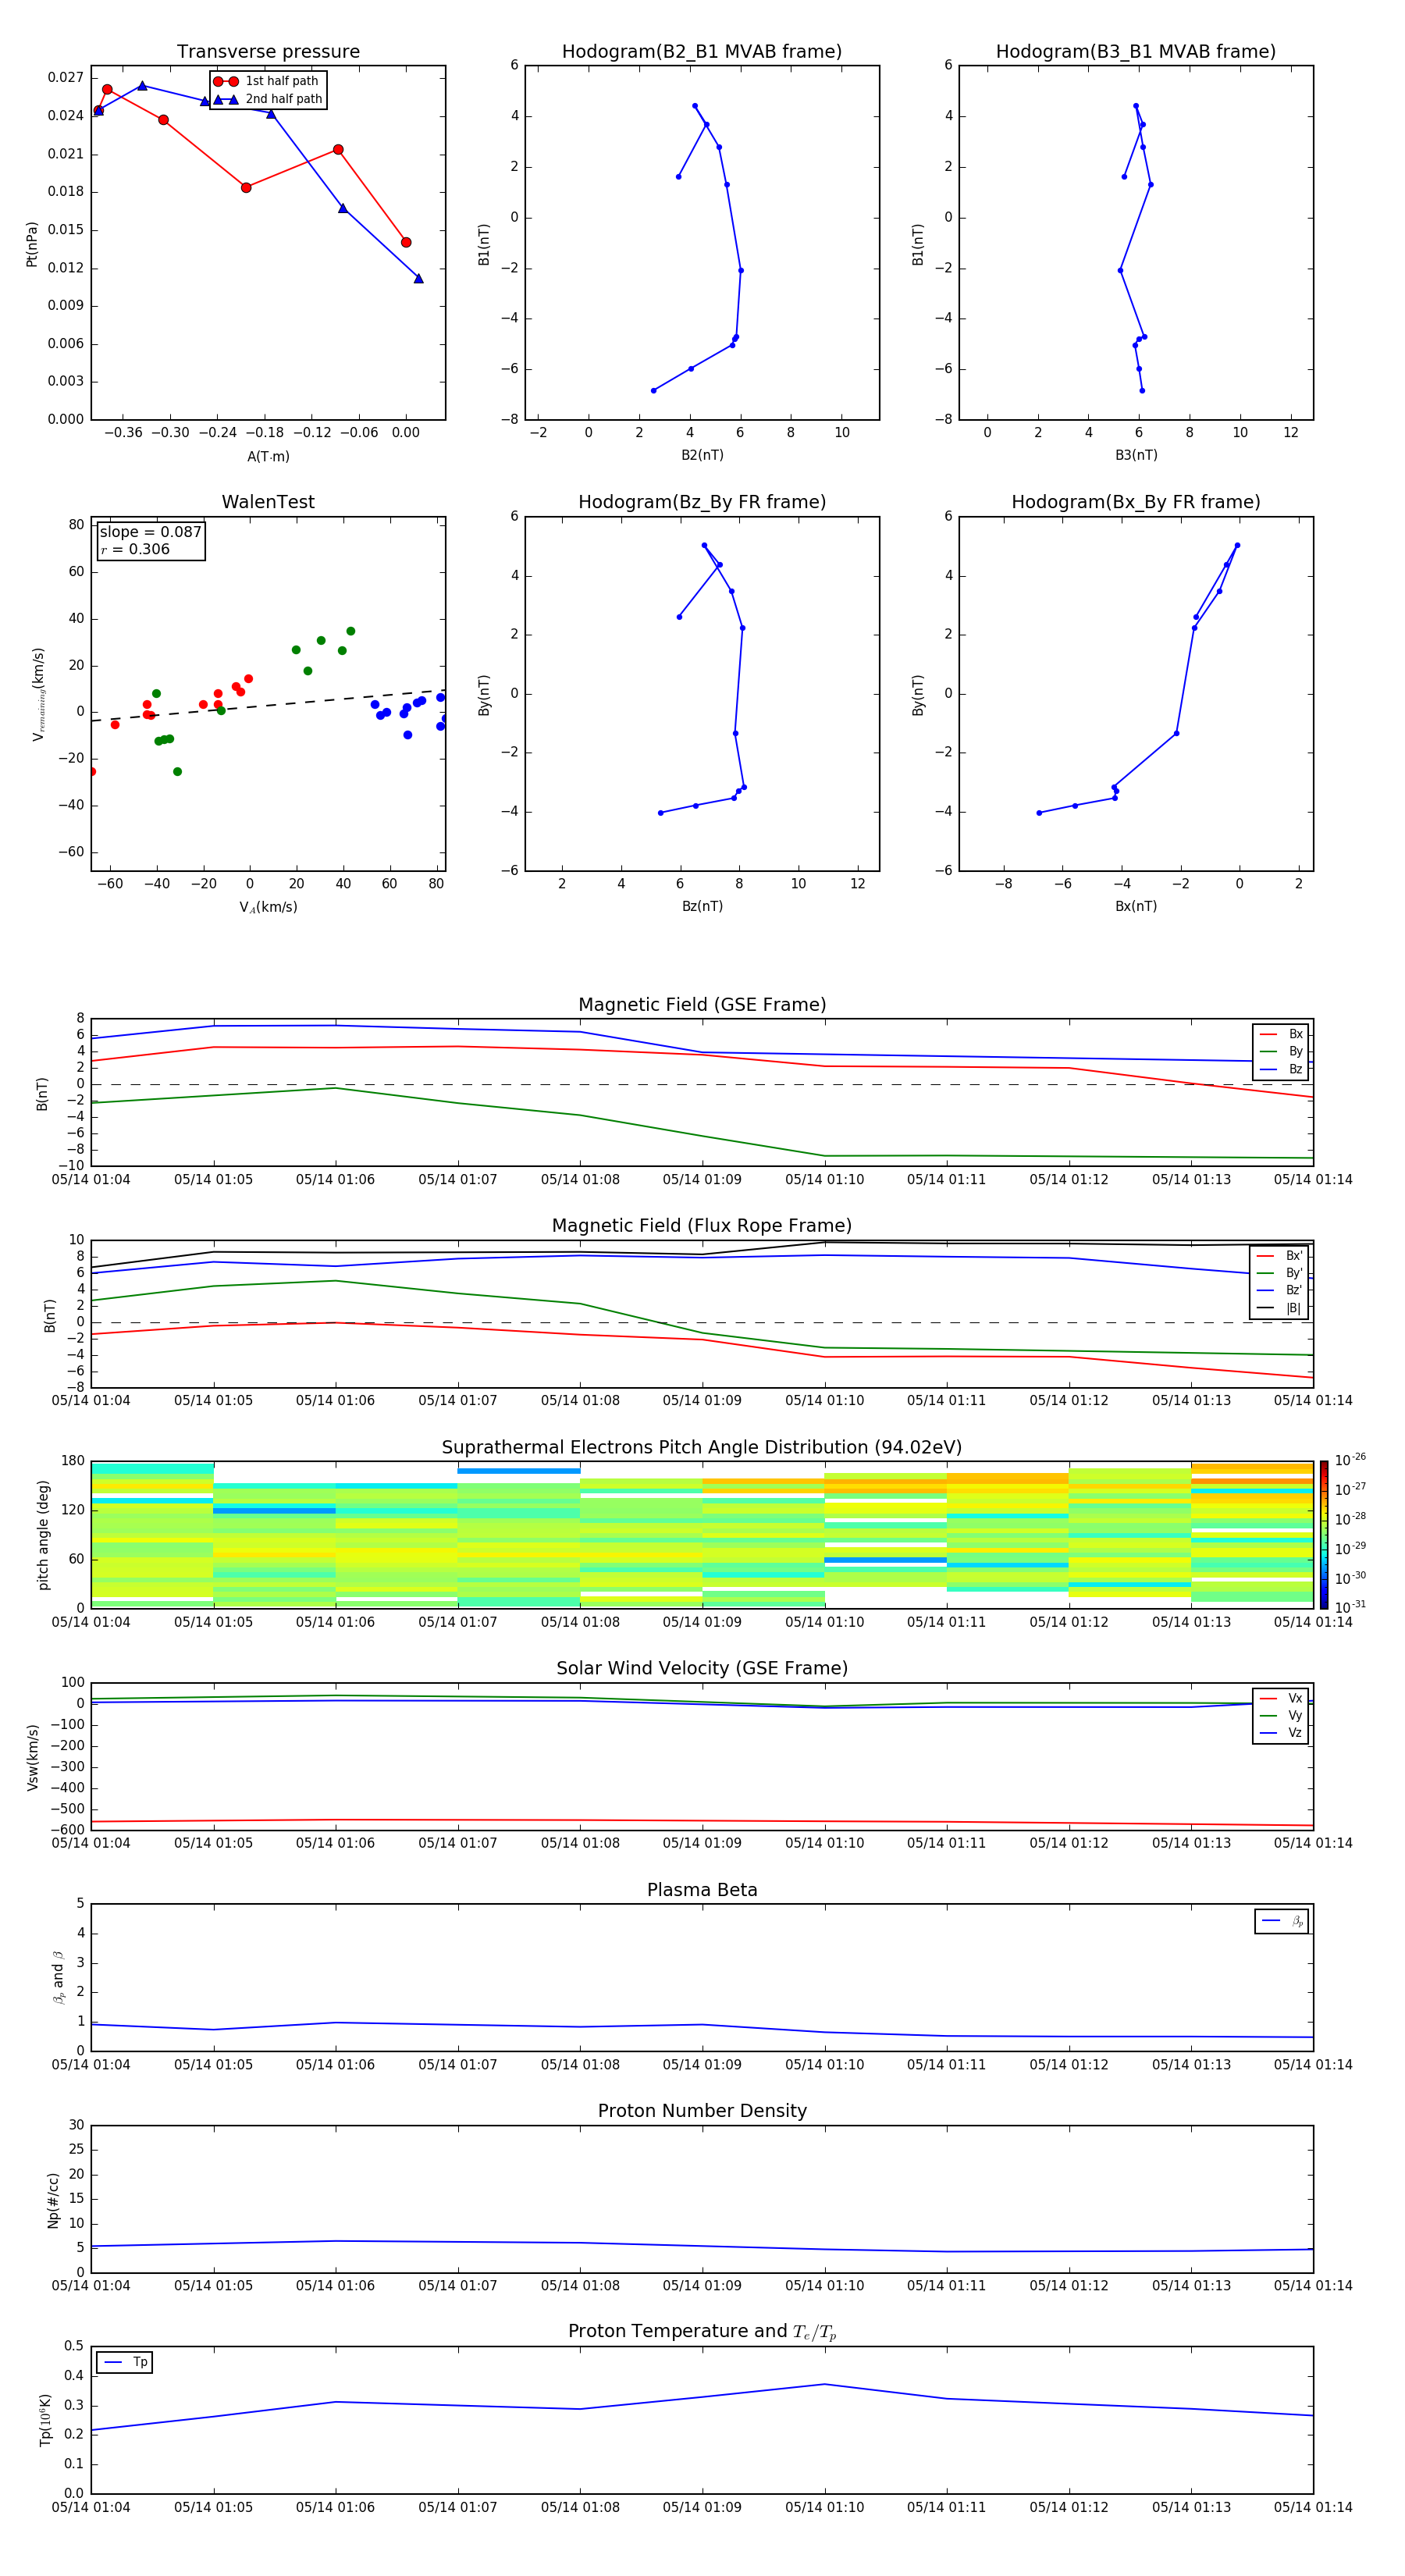Click the 'pitch angle (deg)' axis label
Viewport: 1405px width, 2576px height.
tap(43, 1534)
